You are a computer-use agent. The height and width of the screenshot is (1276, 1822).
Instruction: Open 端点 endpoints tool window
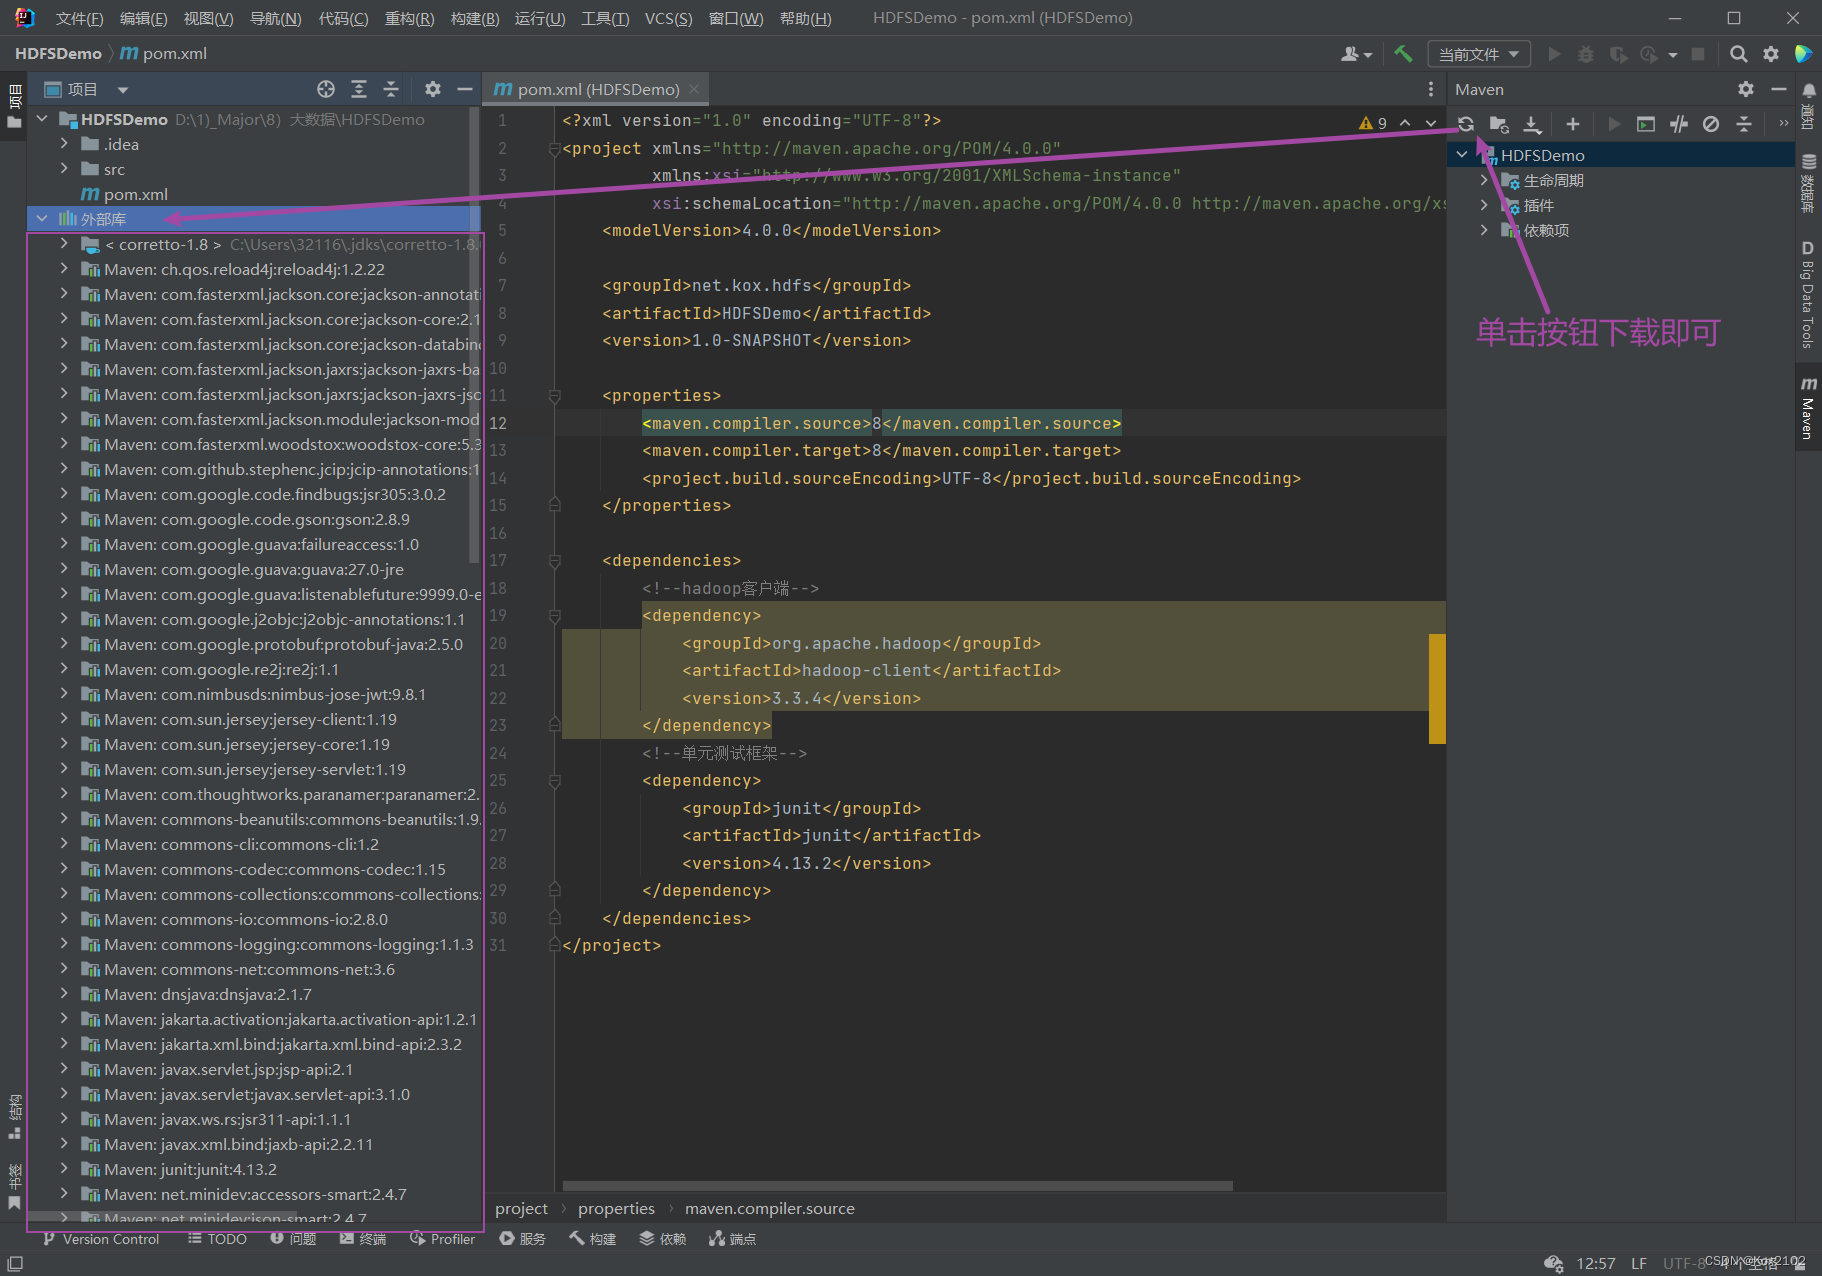(x=733, y=1239)
